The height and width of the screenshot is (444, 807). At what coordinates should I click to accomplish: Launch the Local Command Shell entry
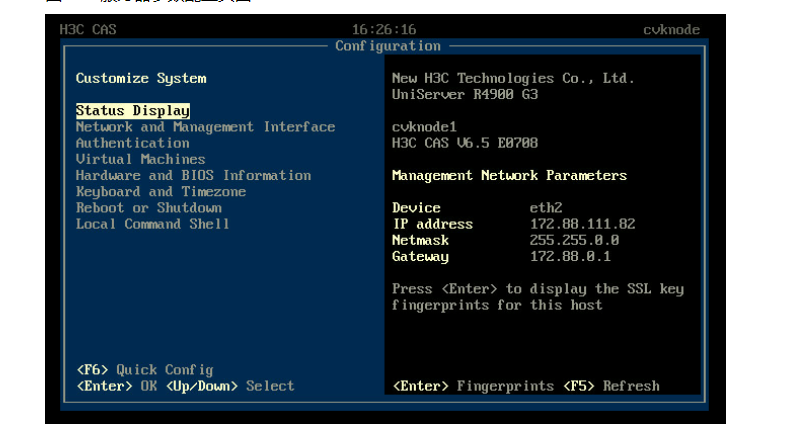(153, 224)
